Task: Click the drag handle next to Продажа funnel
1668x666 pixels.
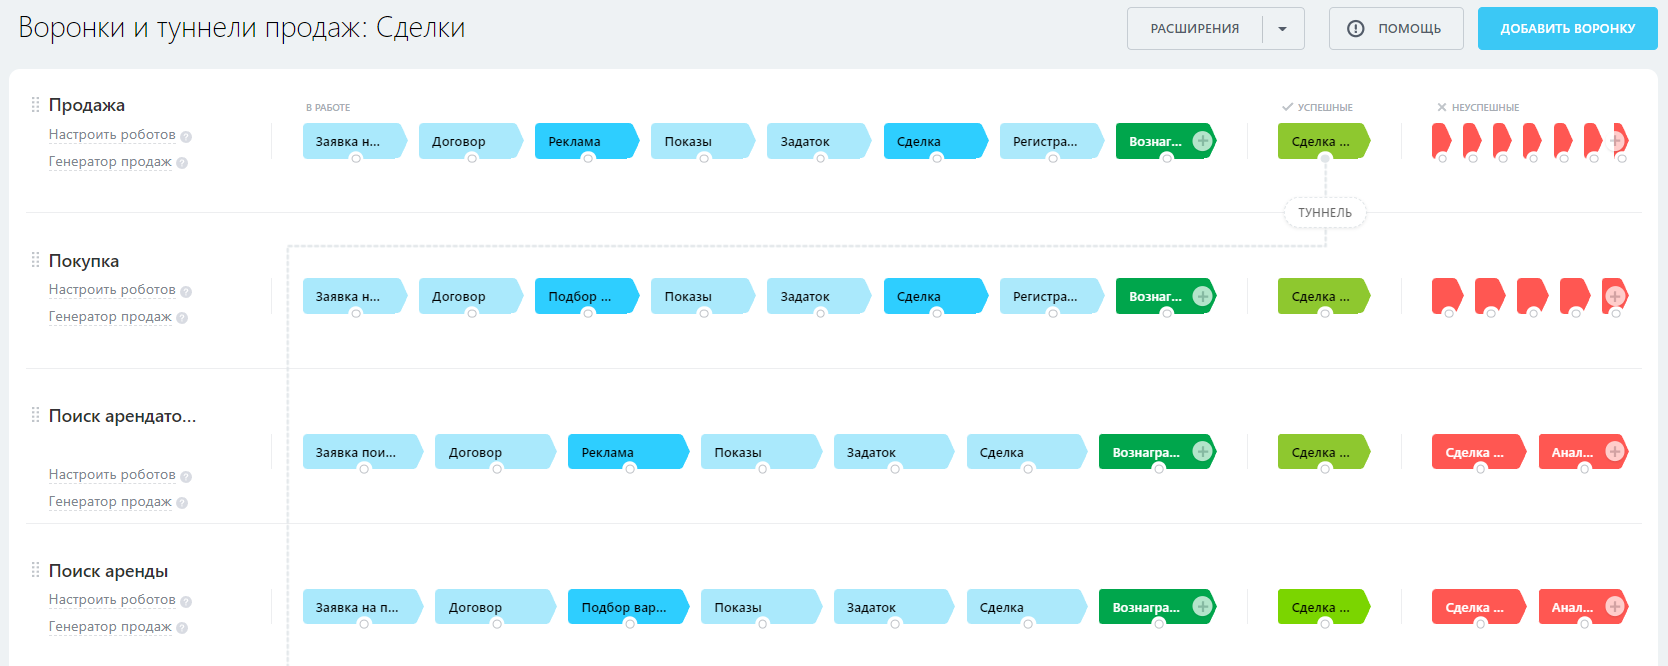Action: pos(36,105)
